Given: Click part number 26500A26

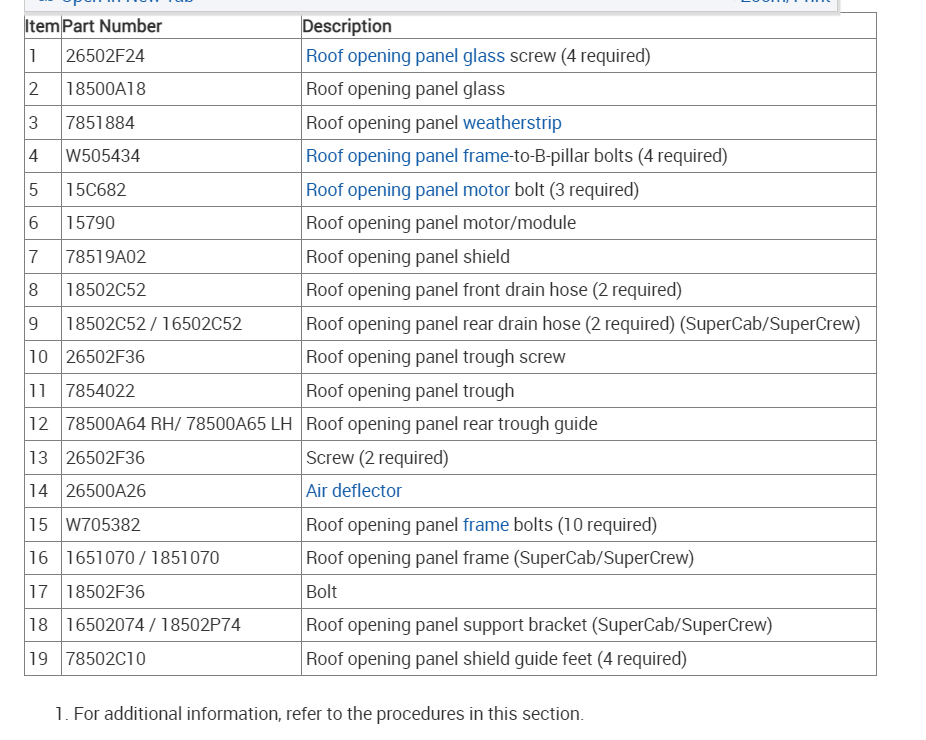Looking at the screenshot, I should (106, 491).
